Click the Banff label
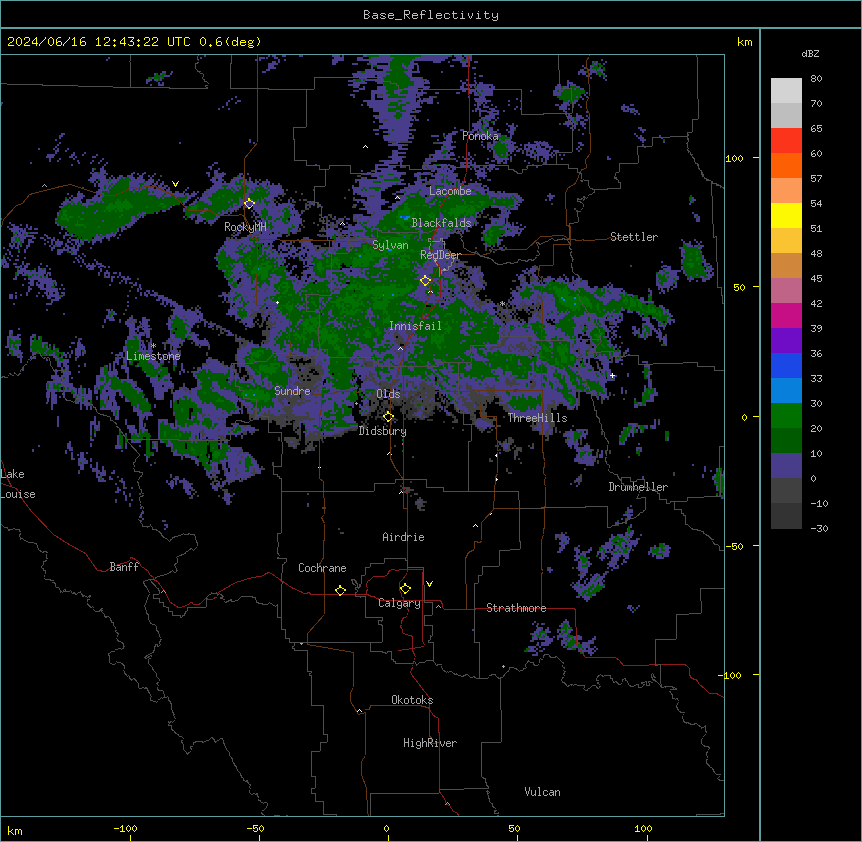This screenshot has width=862, height=842. (124, 567)
